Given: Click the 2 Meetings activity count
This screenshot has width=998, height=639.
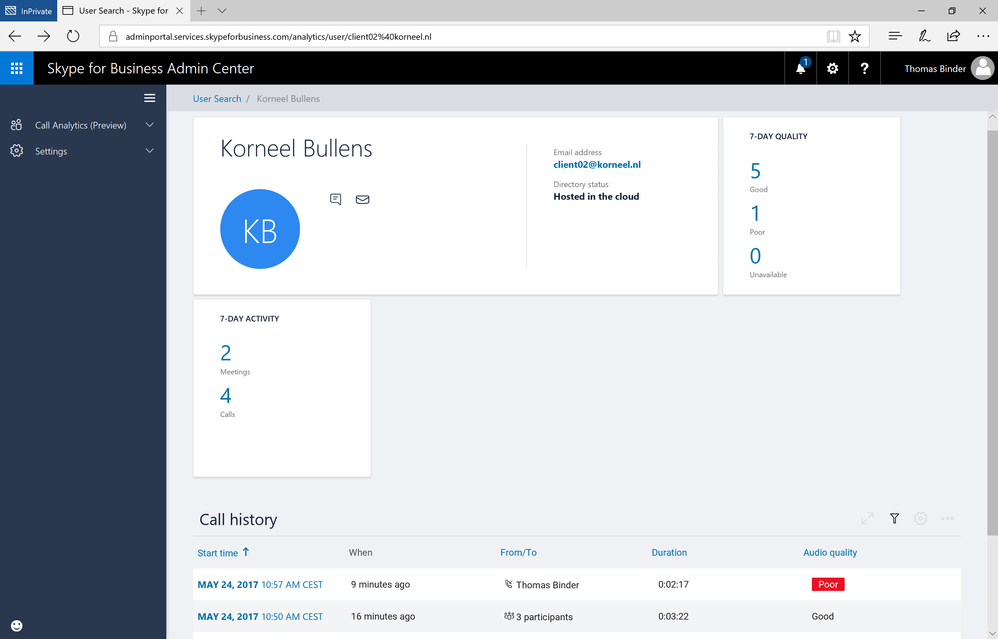Looking at the screenshot, I should point(225,353).
